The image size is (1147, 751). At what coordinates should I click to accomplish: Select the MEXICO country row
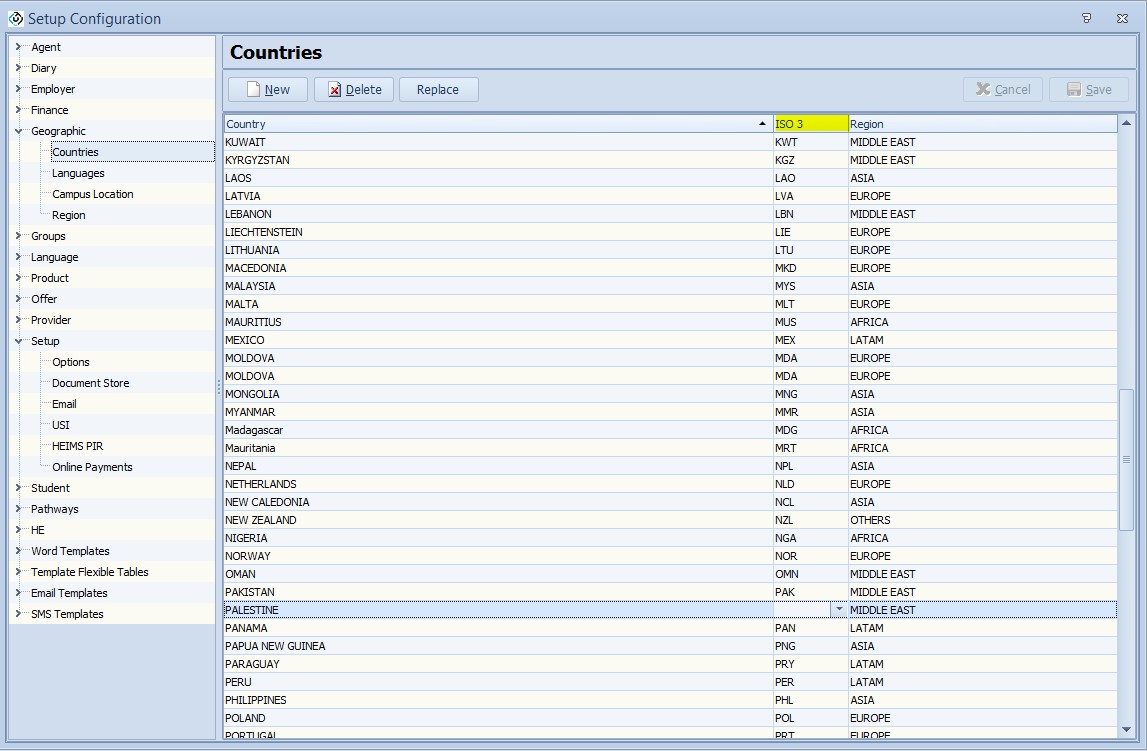pos(495,340)
